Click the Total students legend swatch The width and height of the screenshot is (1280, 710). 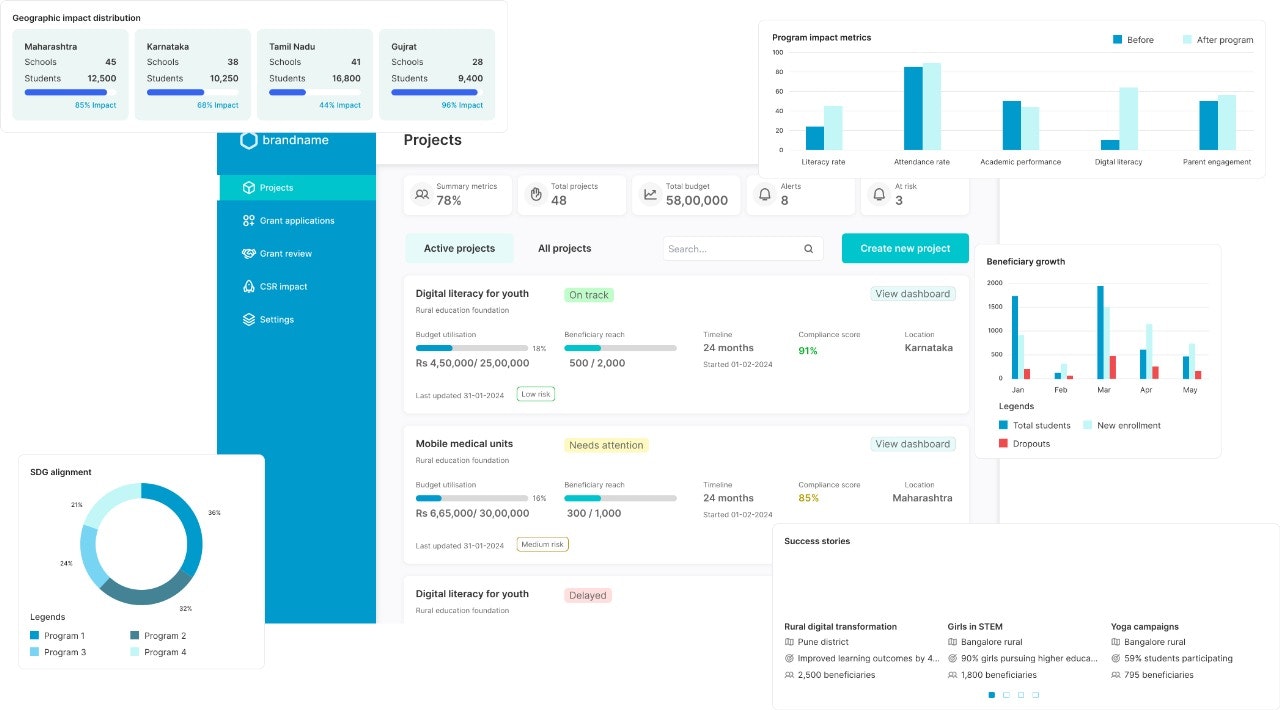pyautogui.click(x=1003, y=425)
